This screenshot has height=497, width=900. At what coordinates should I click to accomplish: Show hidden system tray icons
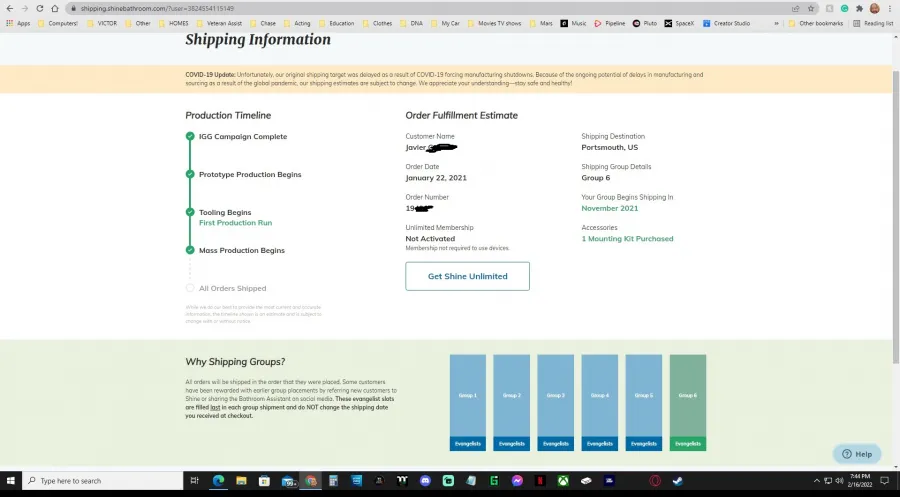pyautogui.click(x=816, y=481)
